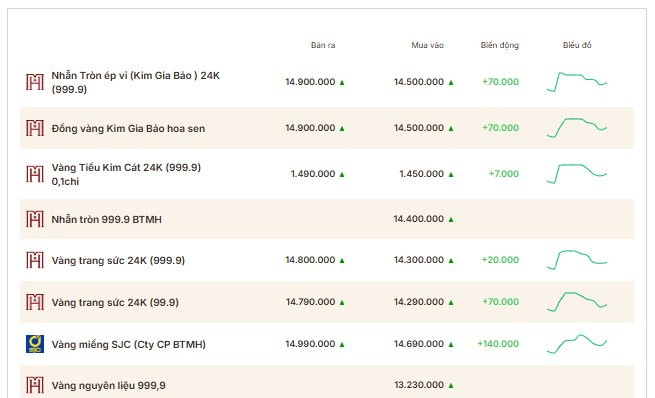Click the logo next to Vàng Tiểu Kim Cát
The width and height of the screenshot is (655, 398).
[35, 174]
